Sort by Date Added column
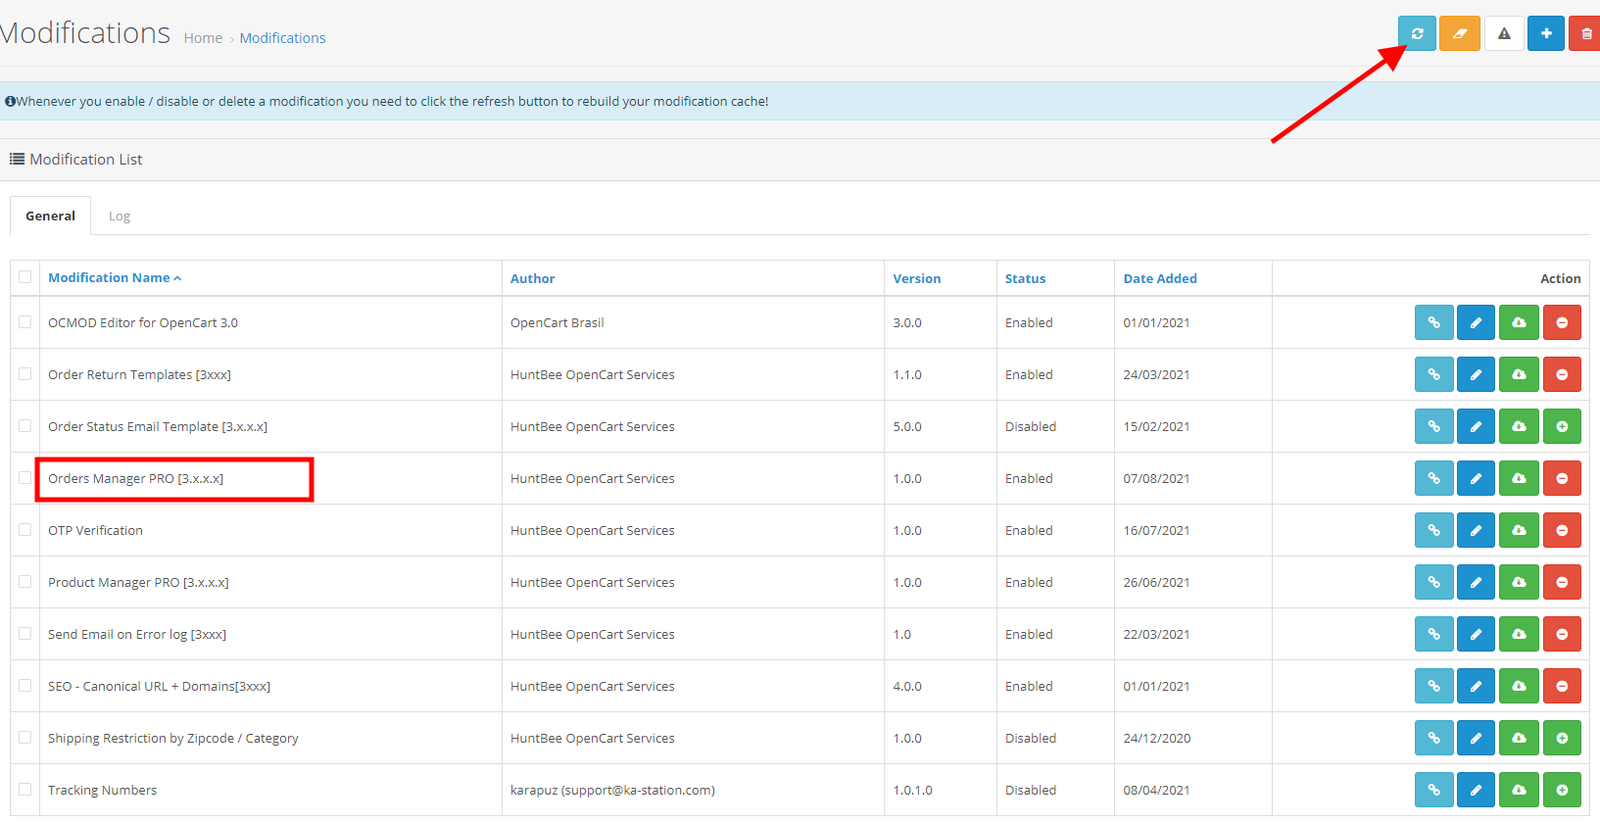This screenshot has height=822, width=1600. (x=1160, y=279)
